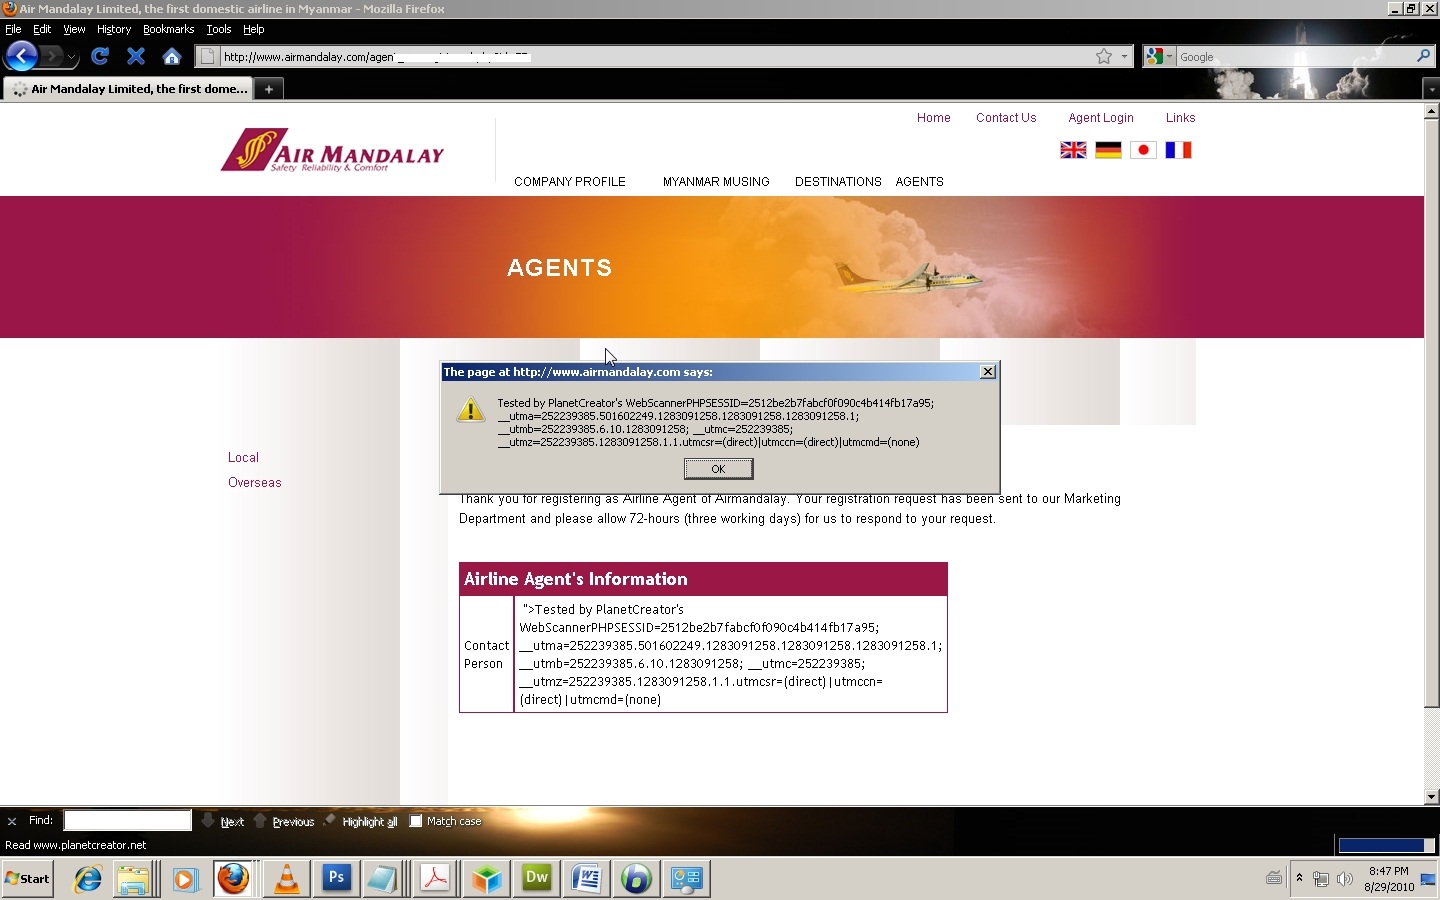
Task: Launch Photoshop from taskbar
Action: point(336,879)
